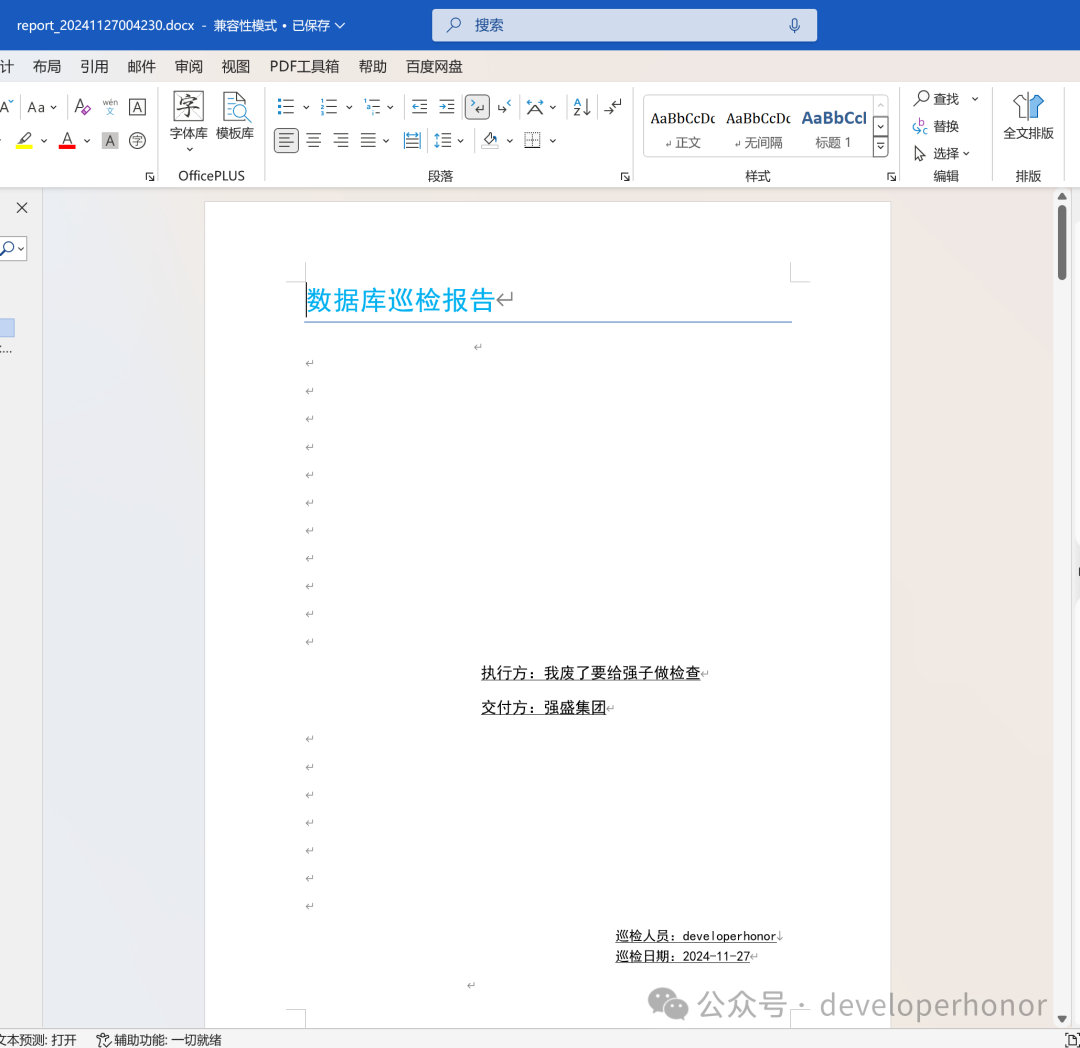This screenshot has height=1048, width=1080.
Task: Switch to the 审阅 tab
Action: click(x=189, y=67)
